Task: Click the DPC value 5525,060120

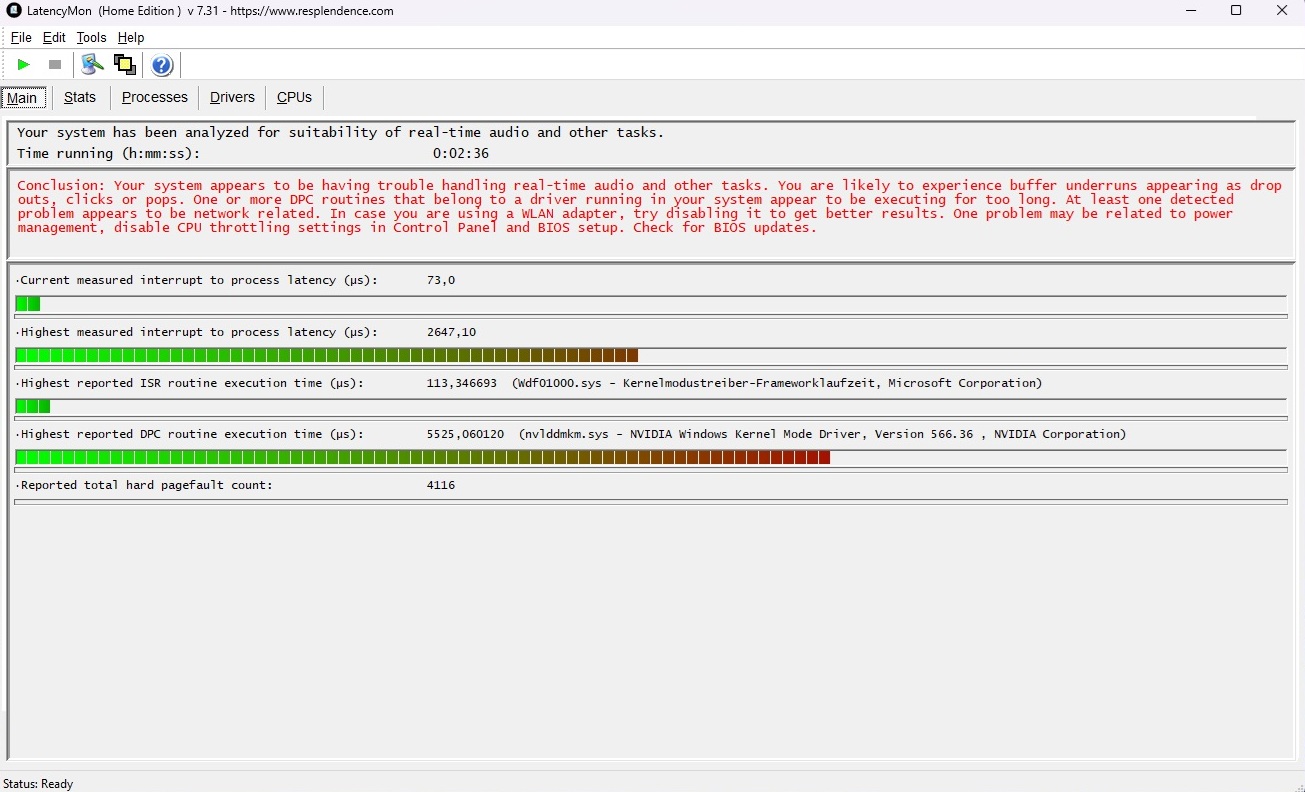Action: [465, 434]
